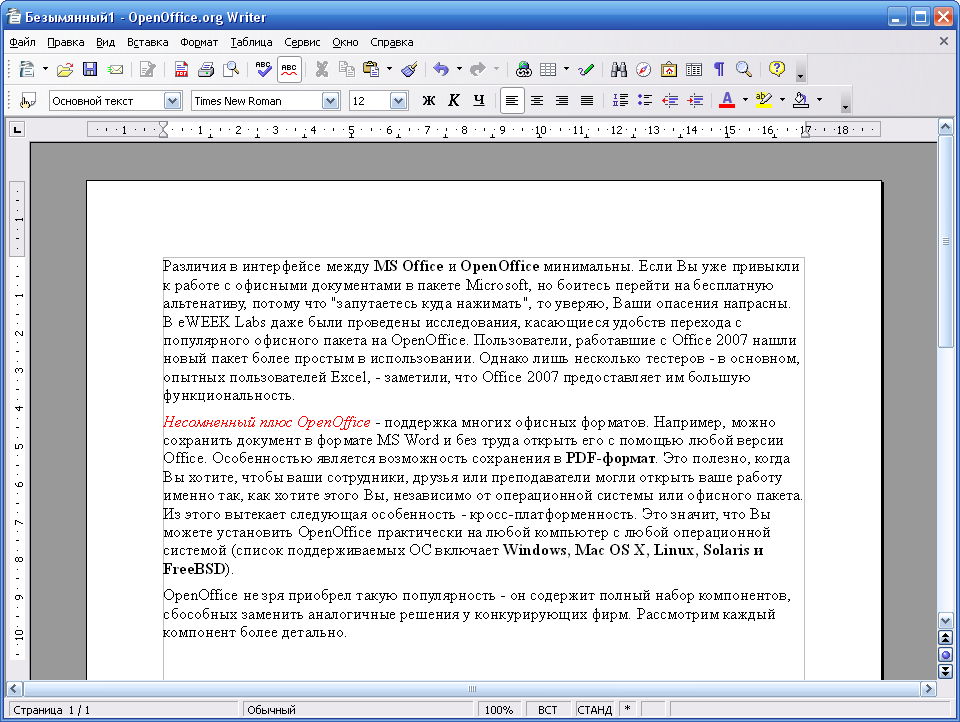The image size is (960, 722).
Task: Expand the font size dropdown arrow
Action: [399, 100]
